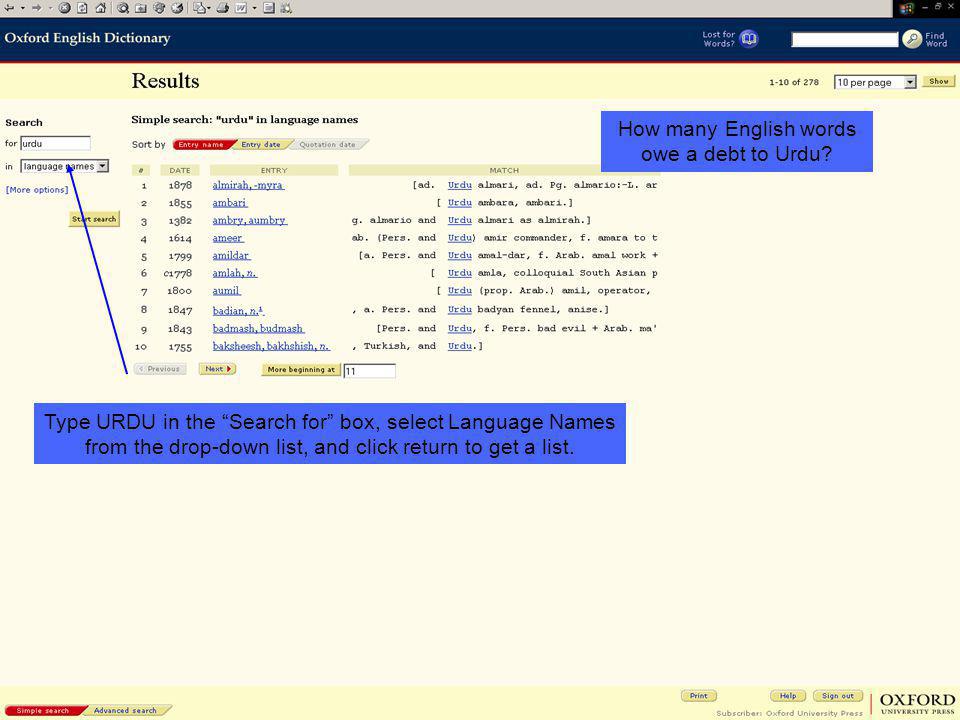This screenshot has width=960, height=720.
Task: Switch to Advanced search tab at bottom
Action: (126, 711)
